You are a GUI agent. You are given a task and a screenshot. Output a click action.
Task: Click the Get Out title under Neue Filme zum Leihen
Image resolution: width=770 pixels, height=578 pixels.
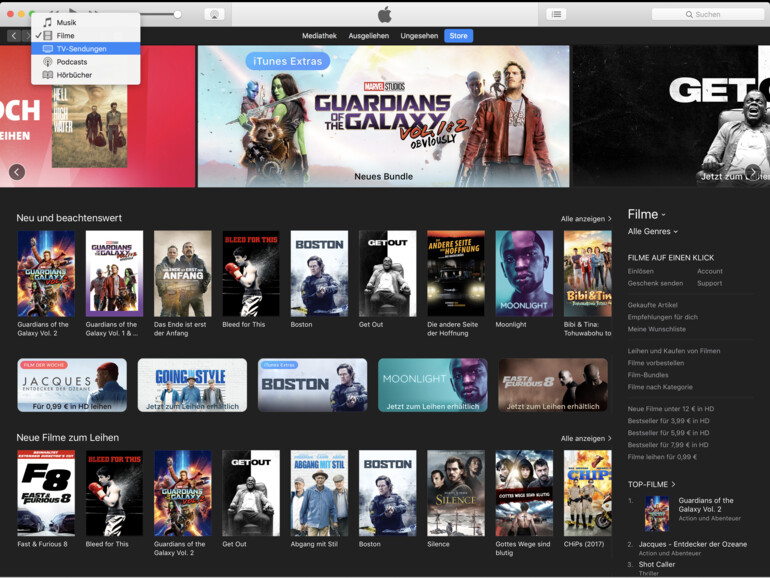(x=234, y=544)
